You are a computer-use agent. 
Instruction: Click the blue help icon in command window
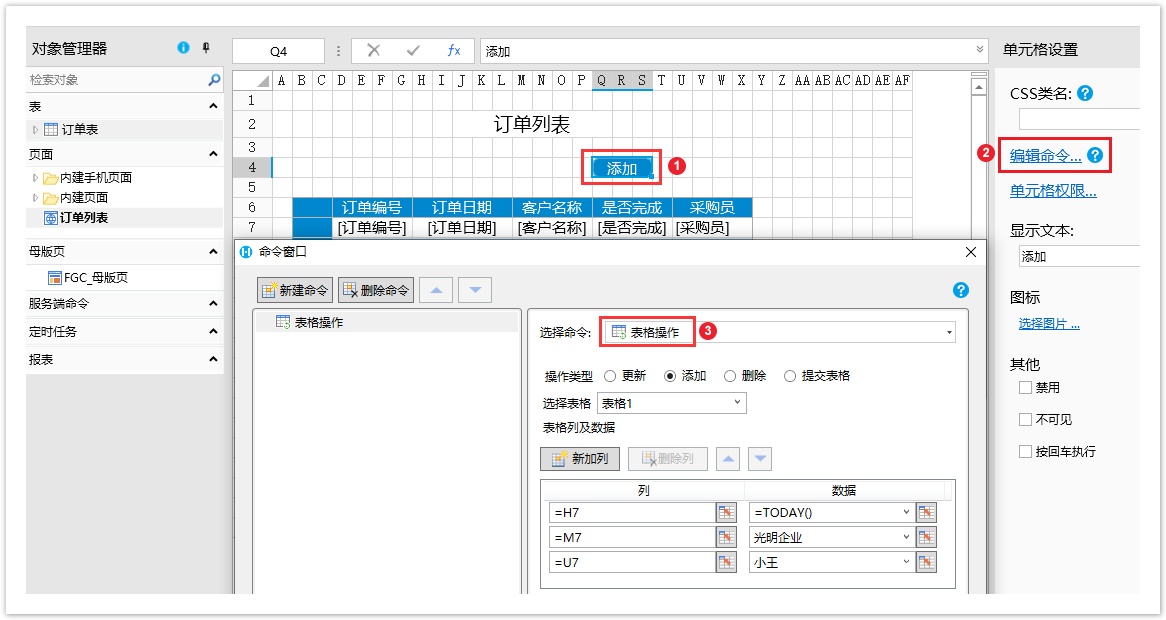pos(961,290)
